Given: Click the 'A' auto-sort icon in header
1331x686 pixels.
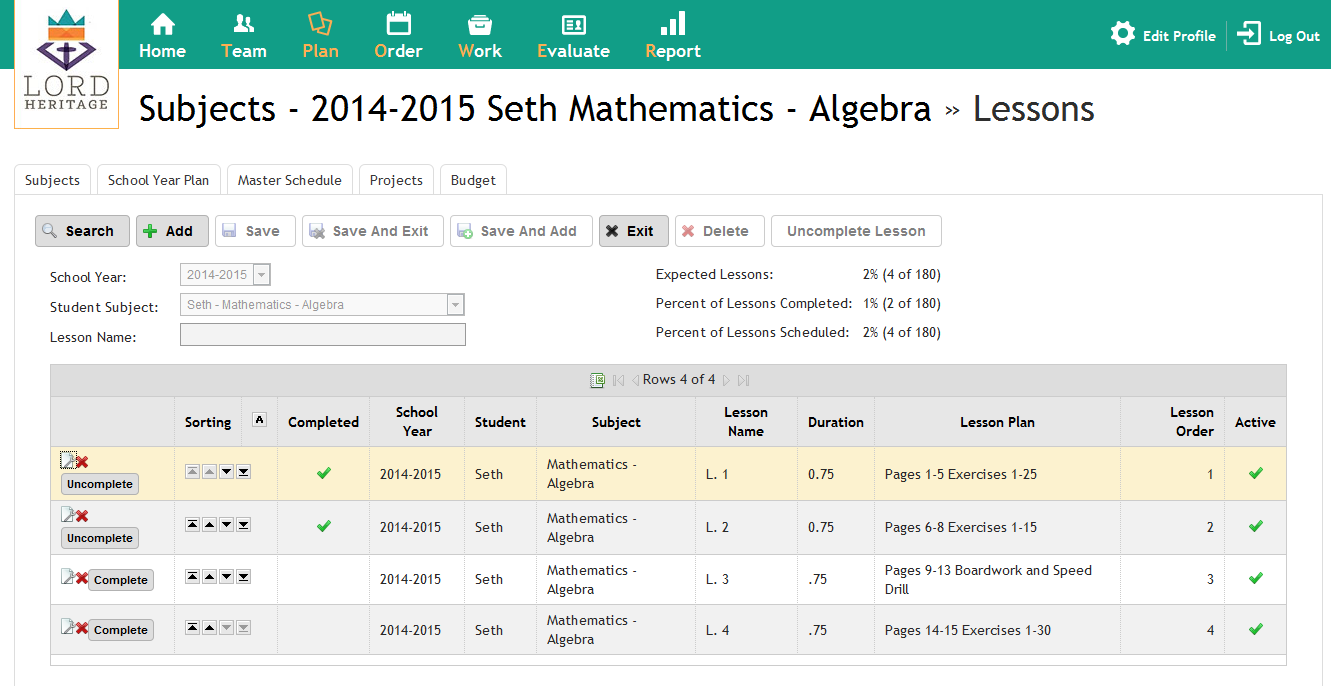Looking at the screenshot, I should click(259, 420).
